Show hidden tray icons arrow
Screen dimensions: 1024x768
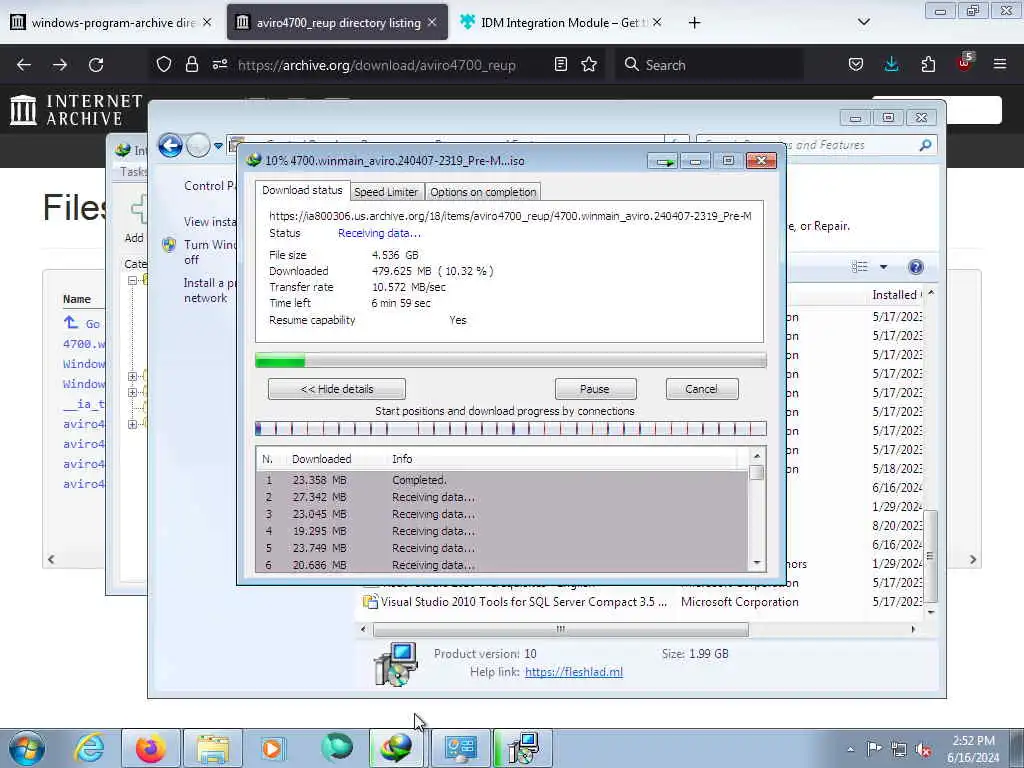coord(850,749)
